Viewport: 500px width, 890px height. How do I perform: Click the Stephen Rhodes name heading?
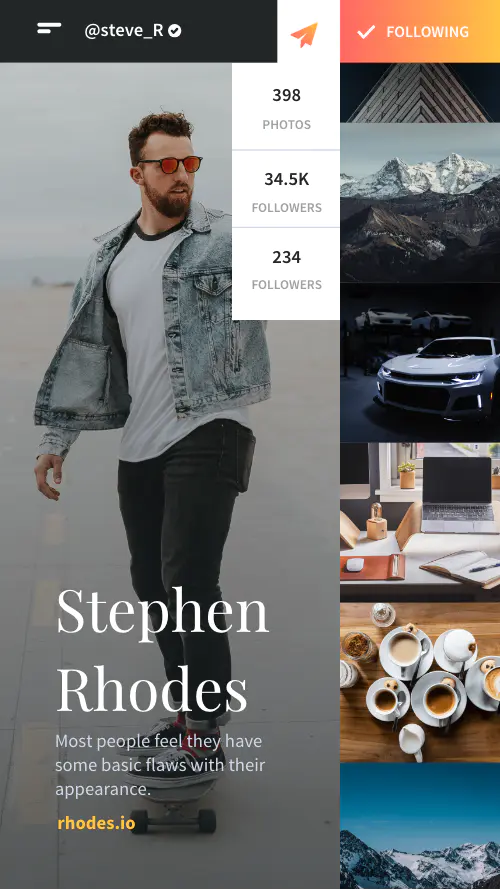click(x=162, y=649)
